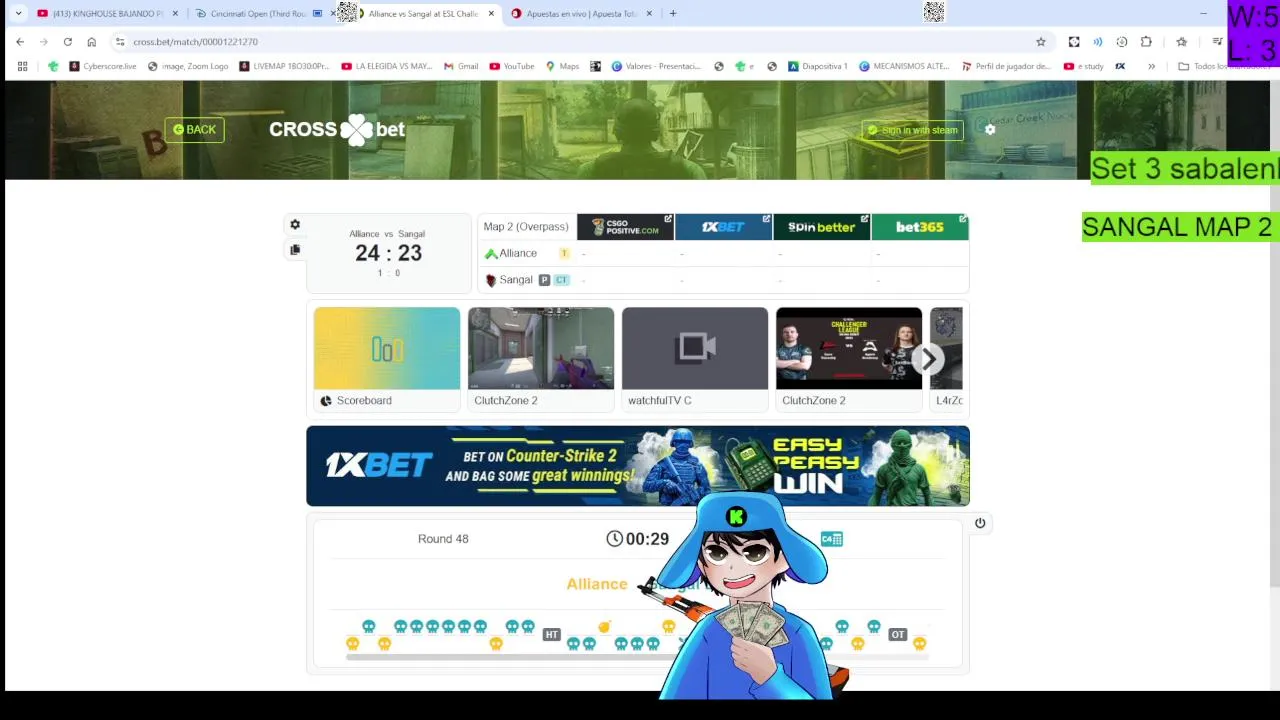
Task: Open the Scoreboard thumbnail card
Action: click(387, 360)
